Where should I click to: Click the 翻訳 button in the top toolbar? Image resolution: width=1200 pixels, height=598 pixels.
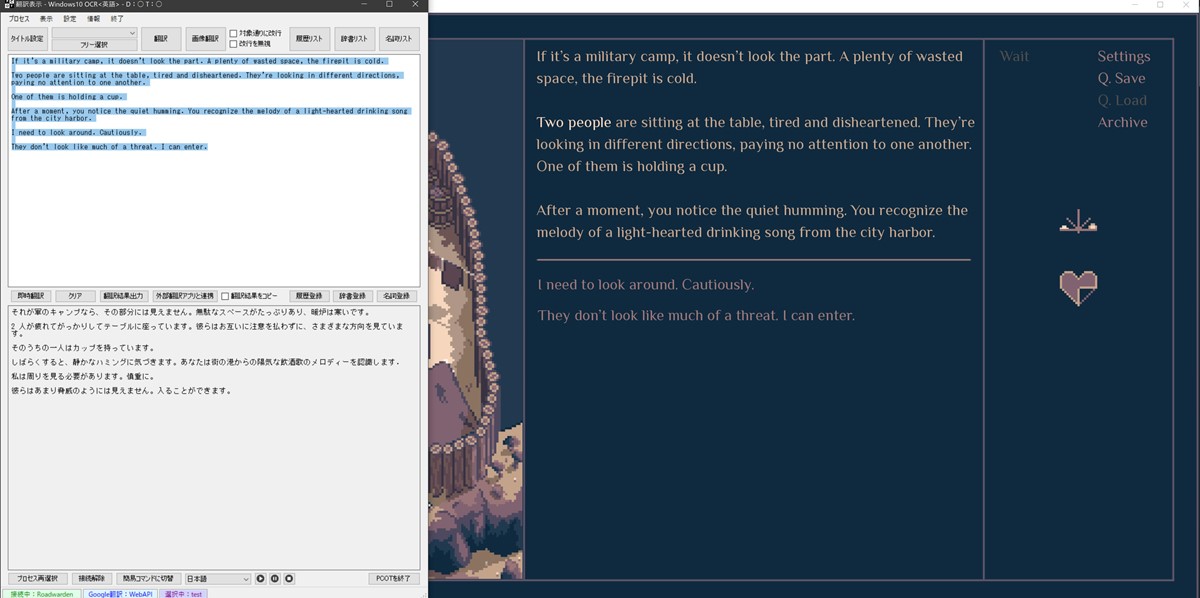click(160, 39)
